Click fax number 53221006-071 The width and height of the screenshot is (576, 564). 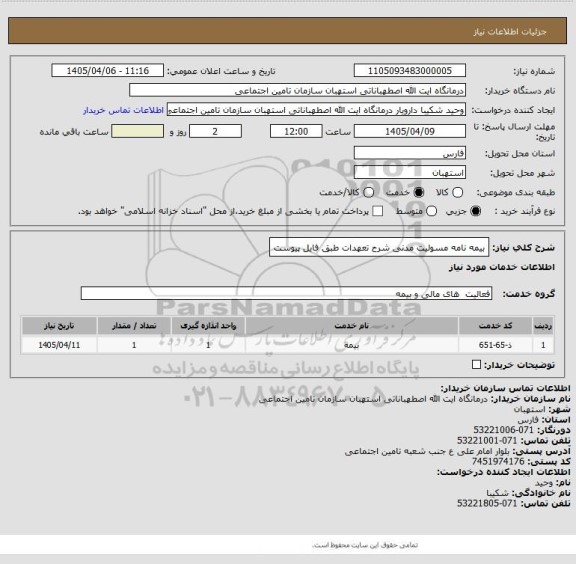pyautogui.click(x=503, y=430)
